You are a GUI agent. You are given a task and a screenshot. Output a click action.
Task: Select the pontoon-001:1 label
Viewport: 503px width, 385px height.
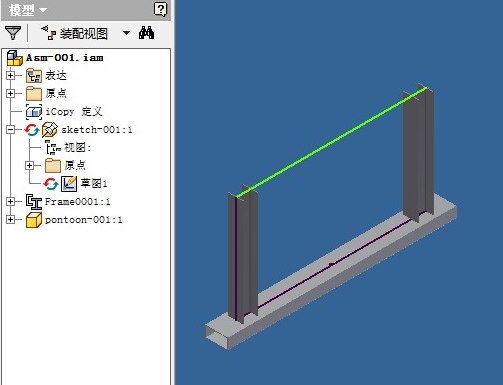point(83,220)
